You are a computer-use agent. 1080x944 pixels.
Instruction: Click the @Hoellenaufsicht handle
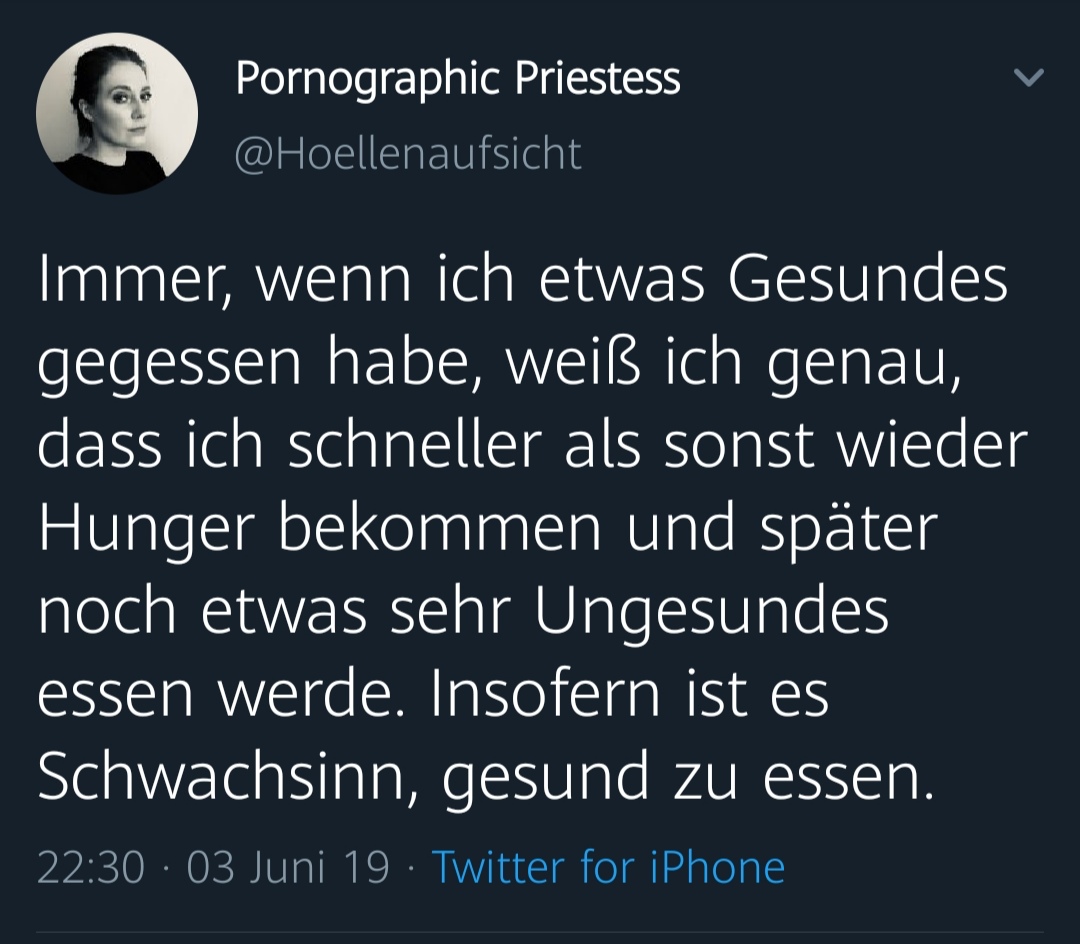pos(408,154)
